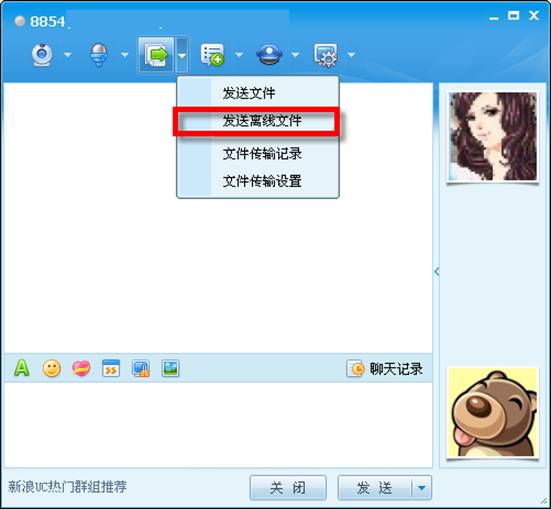Open 聊天记录 chat history
Screen dimensions: 551x509
click(x=385, y=369)
